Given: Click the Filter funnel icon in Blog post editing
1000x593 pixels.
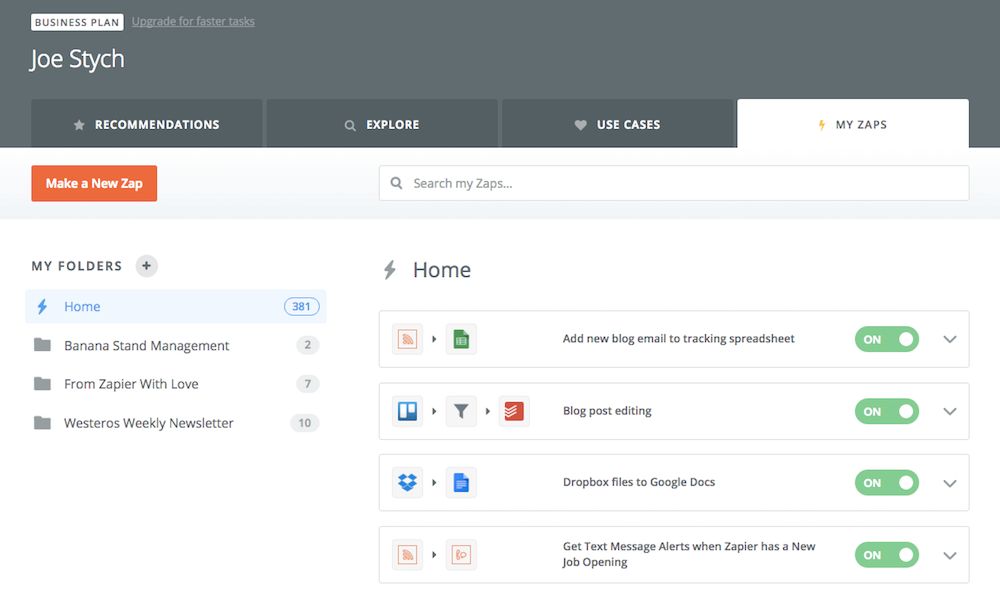Looking at the screenshot, I should (x=461, y=411).
